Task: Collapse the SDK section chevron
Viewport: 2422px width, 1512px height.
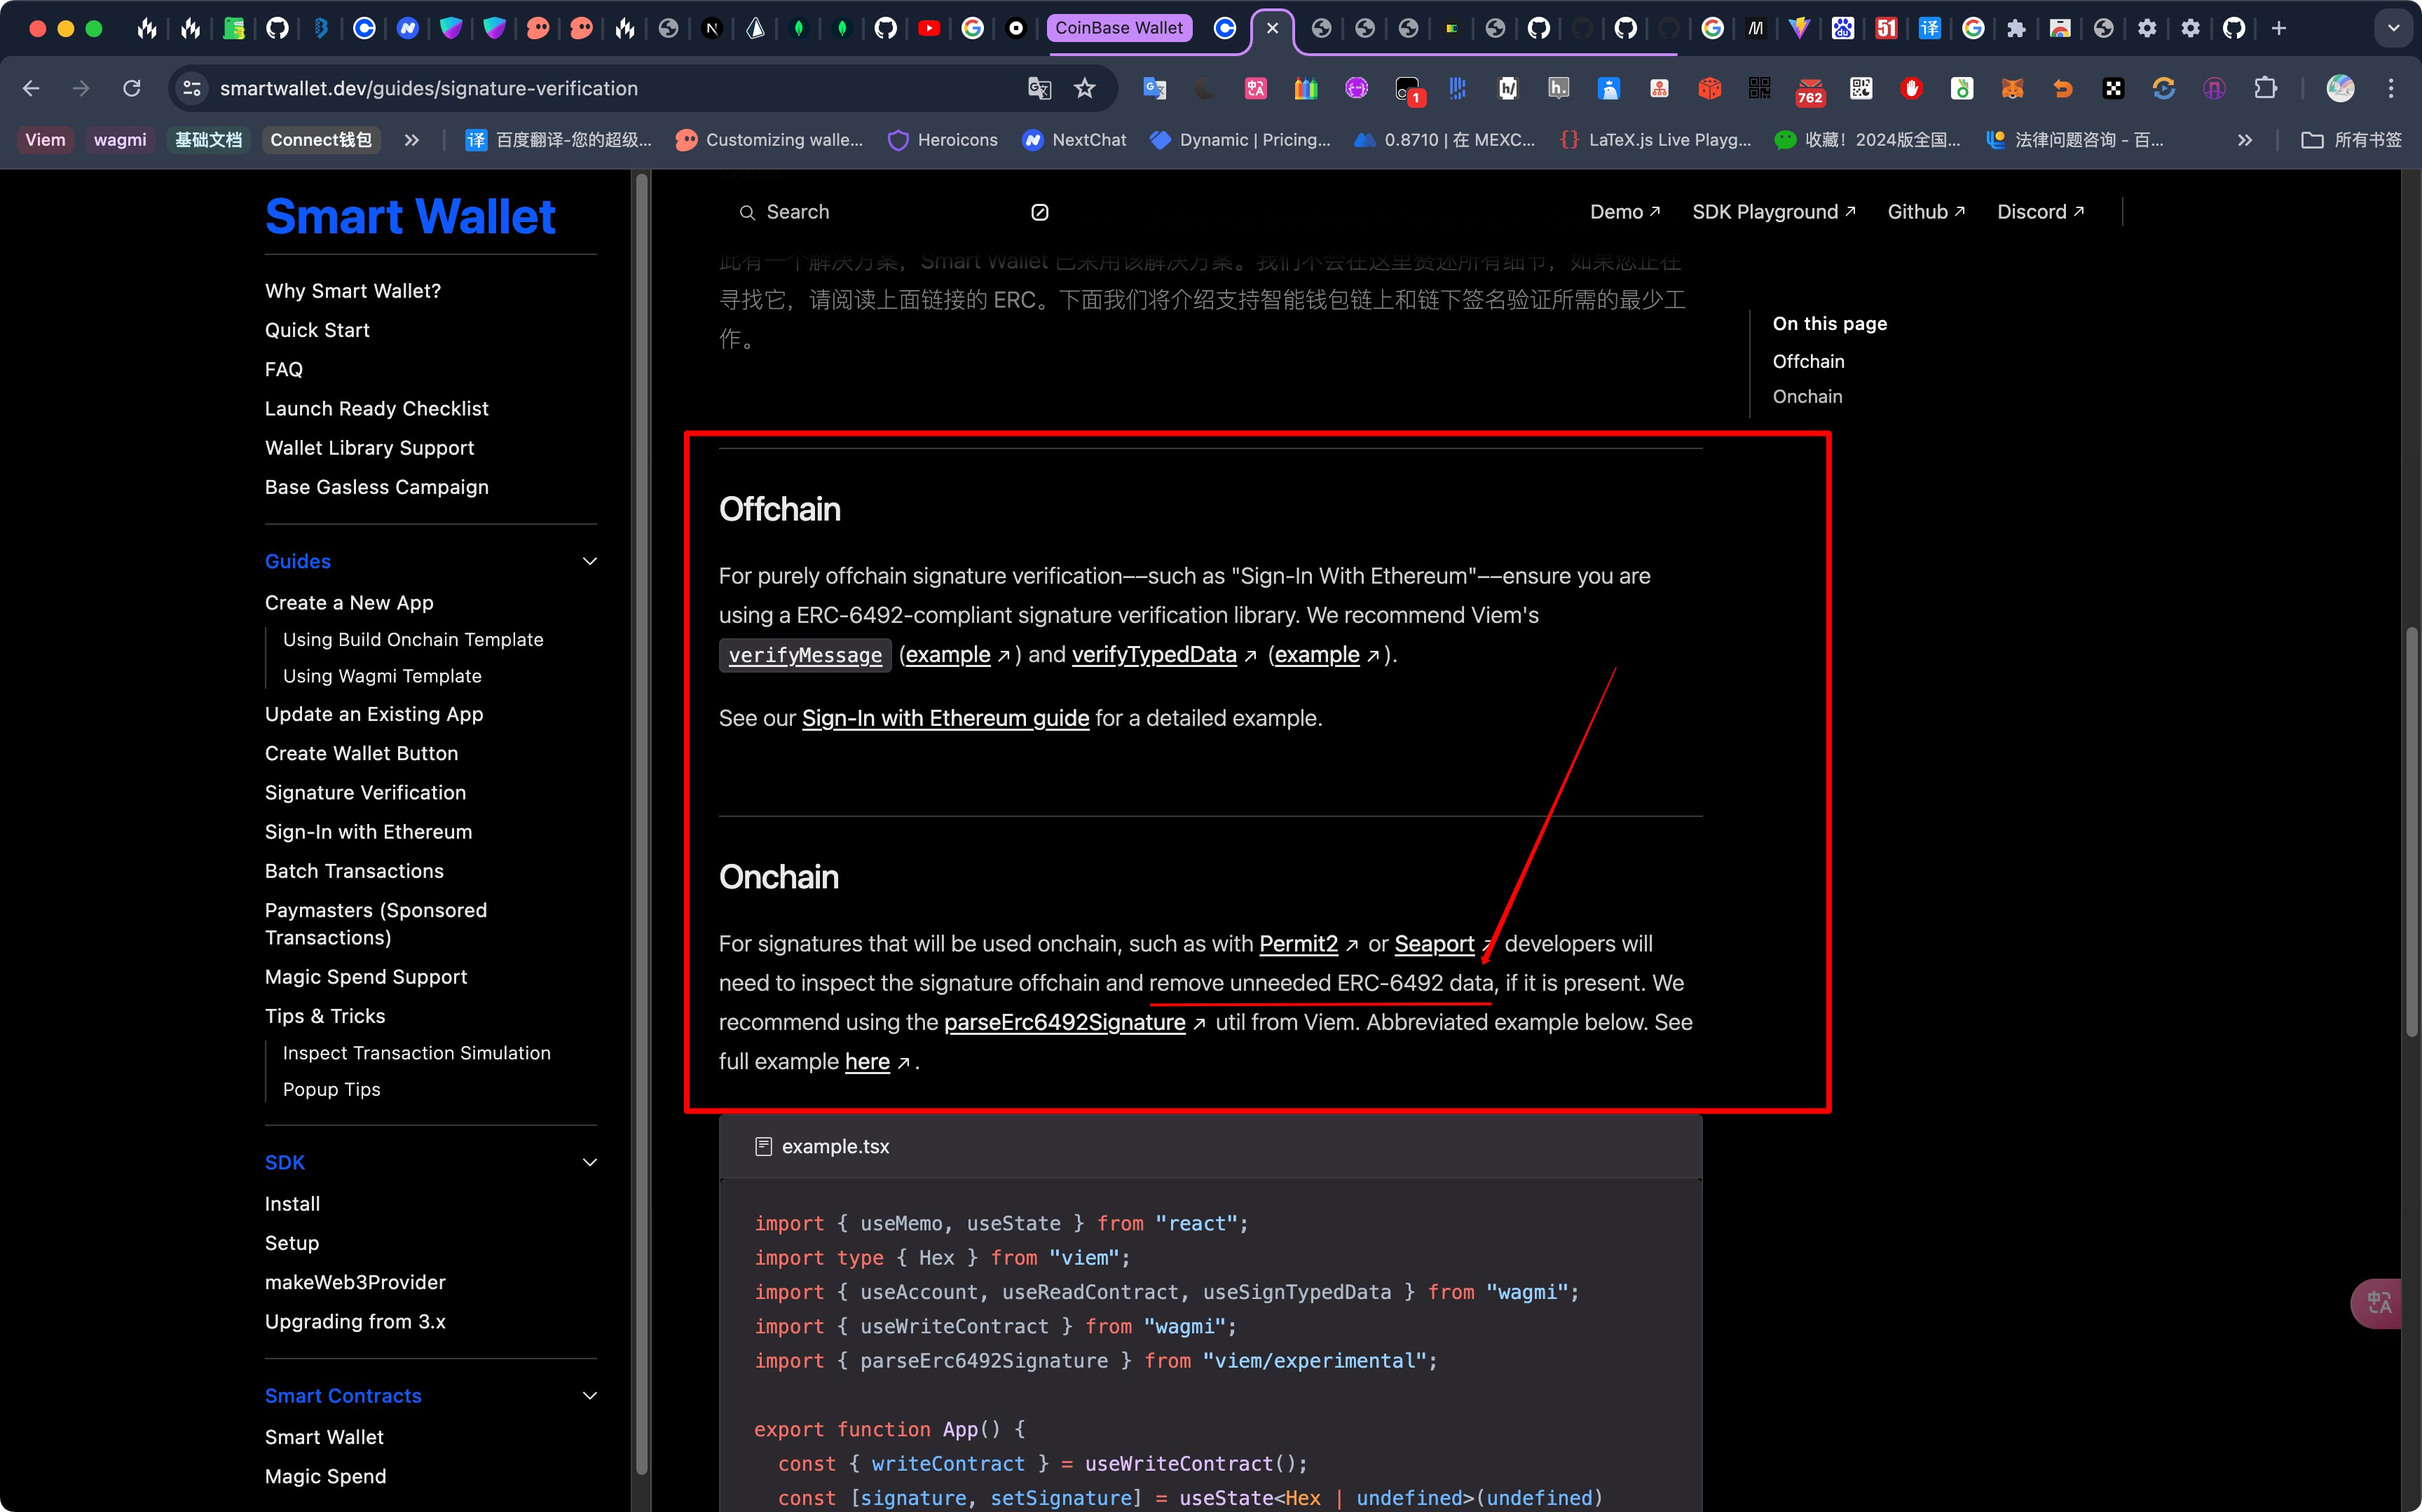Action: coord(590,1162)
